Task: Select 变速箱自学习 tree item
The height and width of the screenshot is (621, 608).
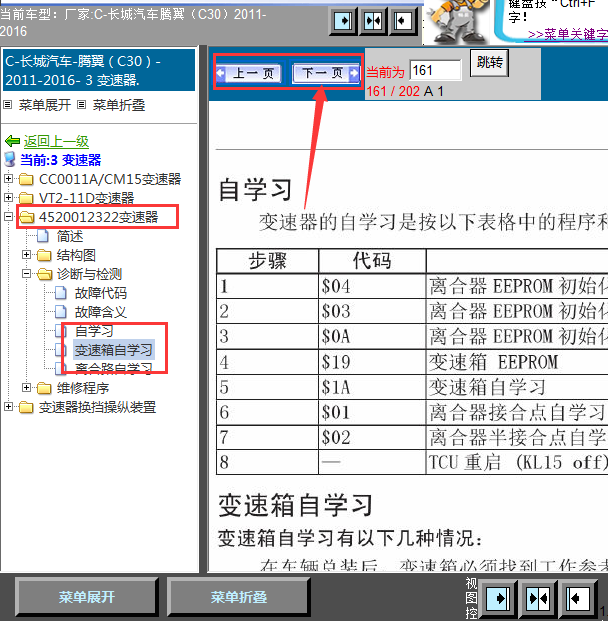Action: [x=114, y=350]
